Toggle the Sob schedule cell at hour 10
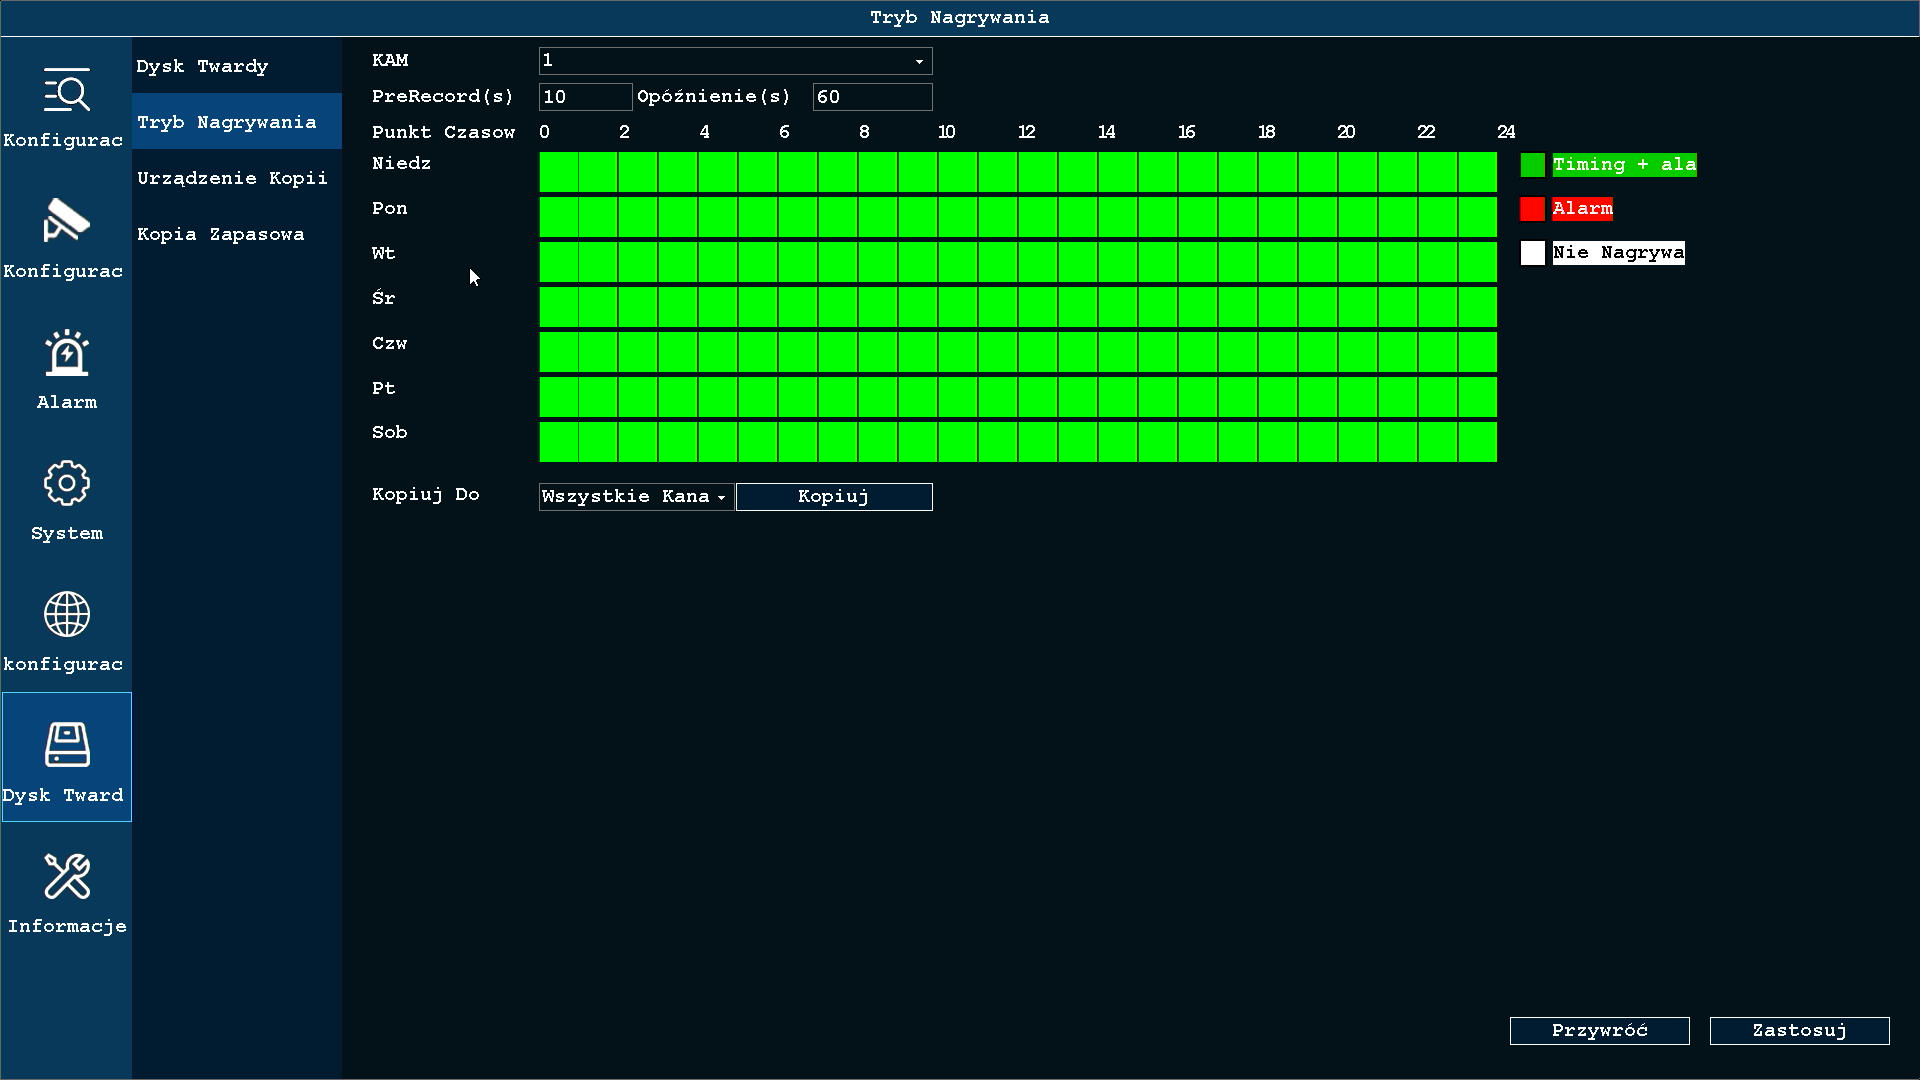The height and width of the screenshot is (1080, 1920). tap(958, 442)
